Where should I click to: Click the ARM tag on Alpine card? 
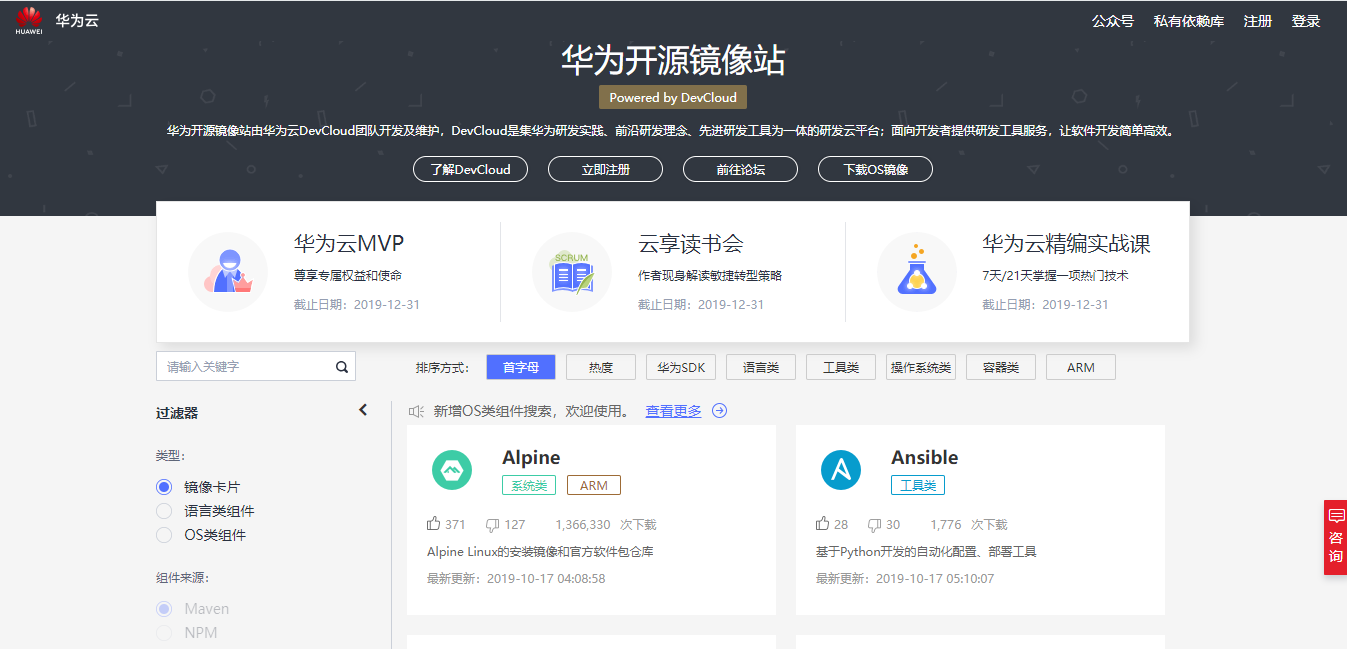(x=594, y=485)
